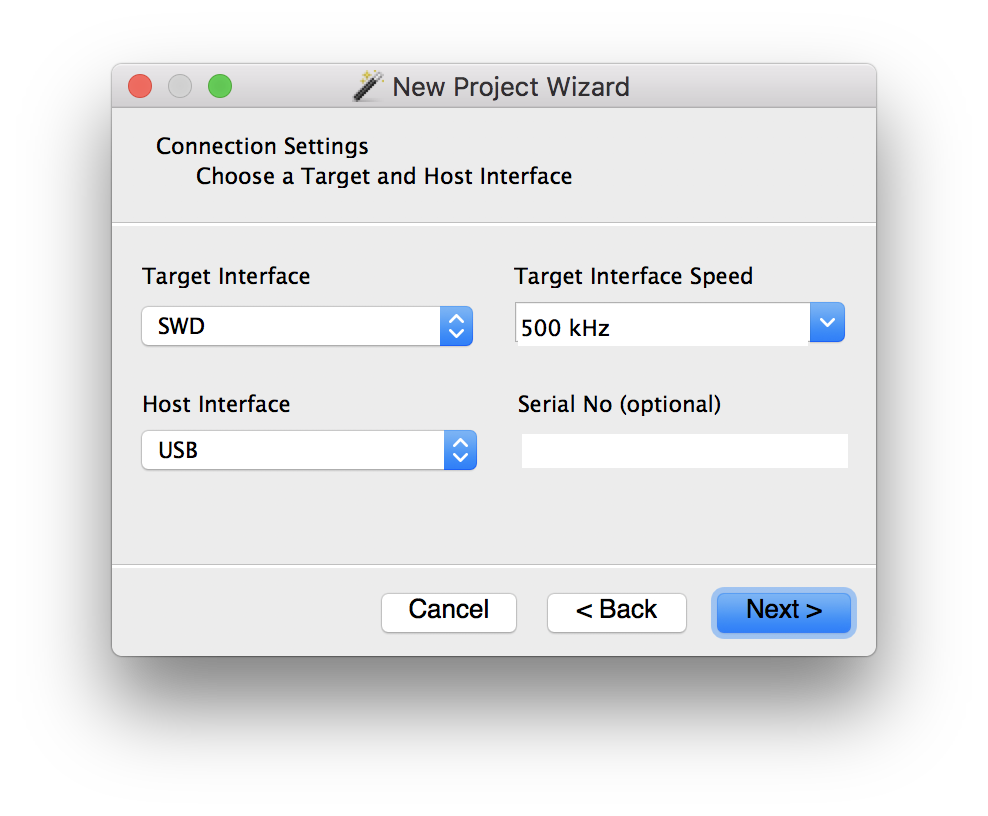Click the green zoom window button
This screenshot has width=988, height=816.
pos(220,86)
